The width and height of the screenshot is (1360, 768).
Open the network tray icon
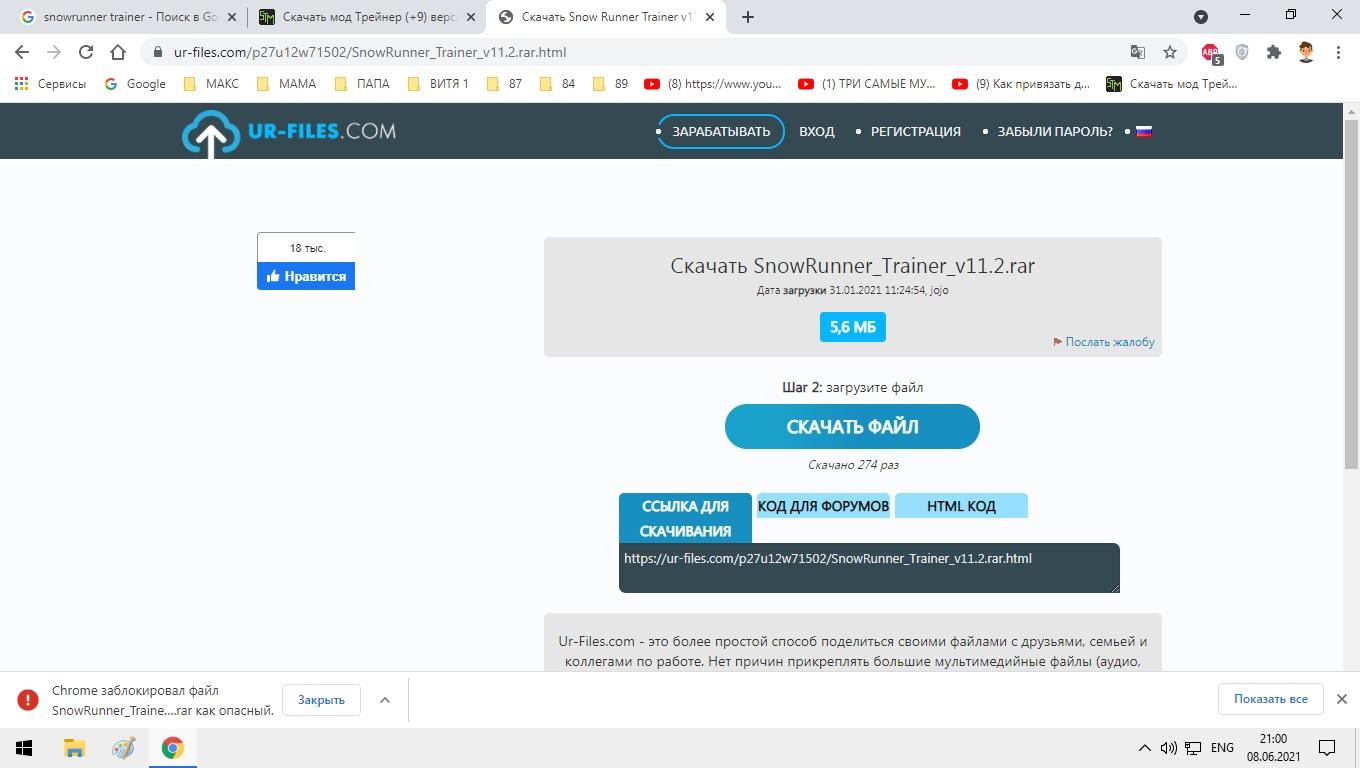tap(1193, 748)
